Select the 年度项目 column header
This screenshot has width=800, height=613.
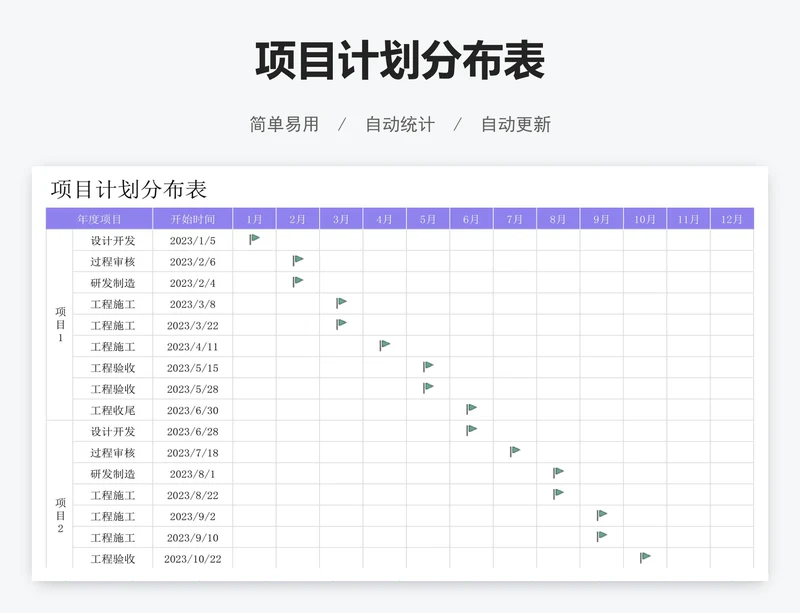(99, 219)
